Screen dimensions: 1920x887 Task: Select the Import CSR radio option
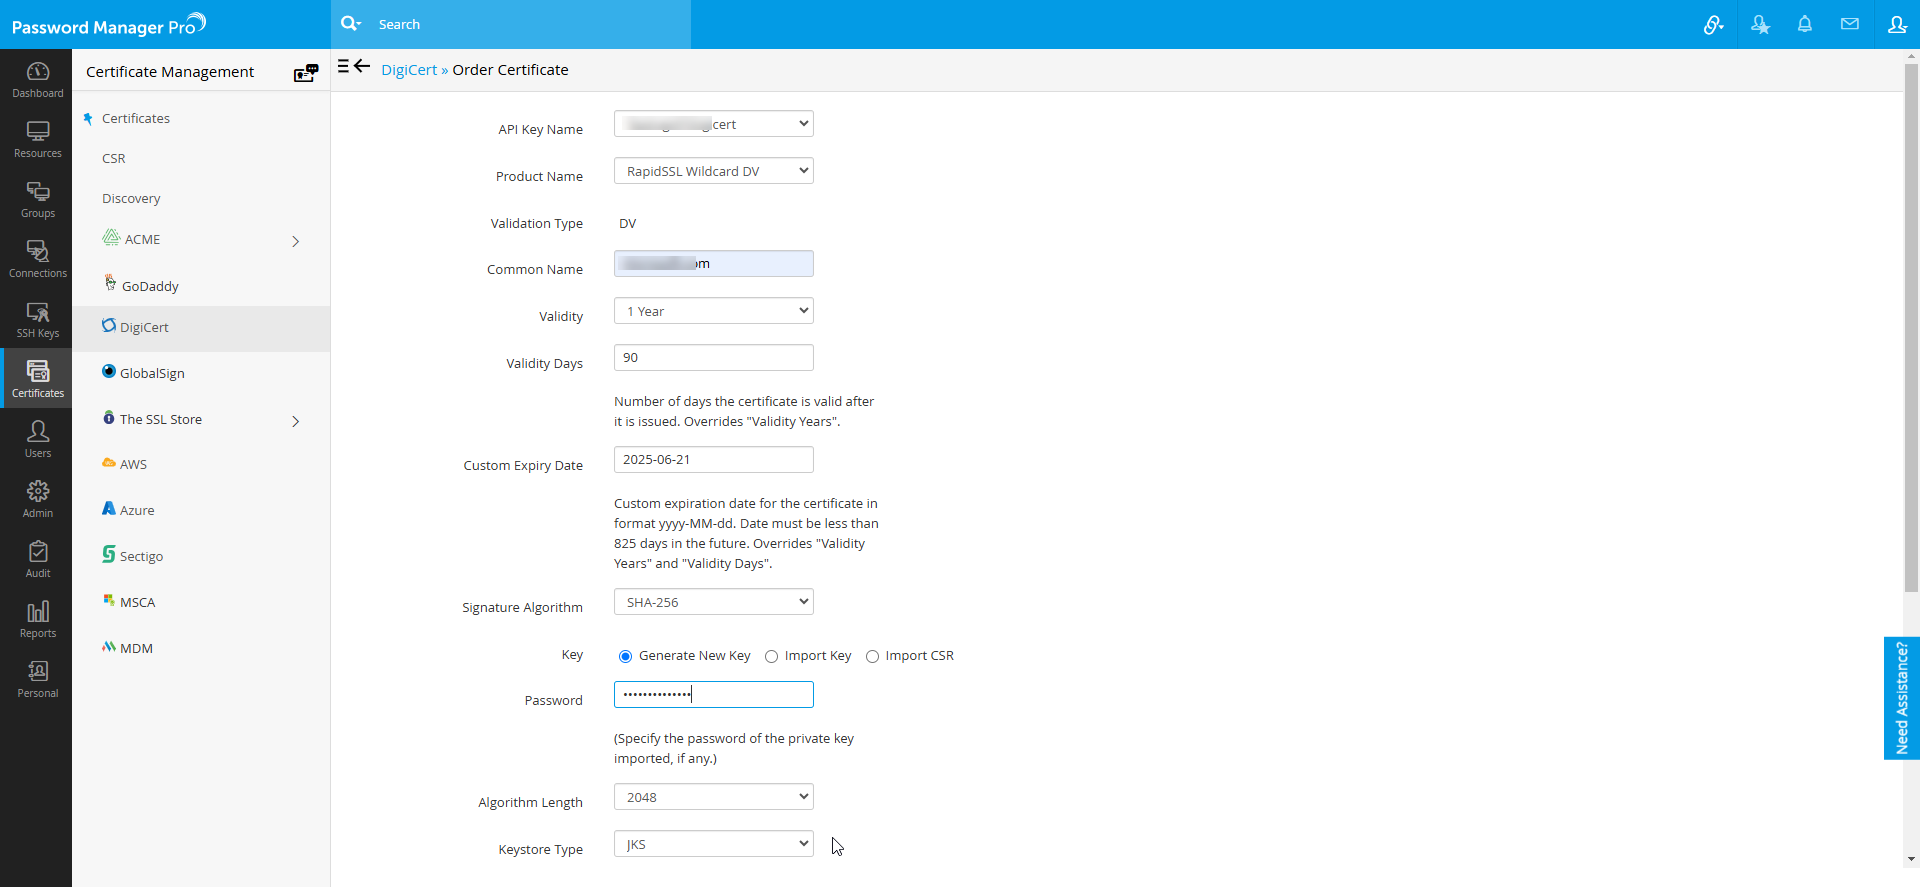[872, 657]
